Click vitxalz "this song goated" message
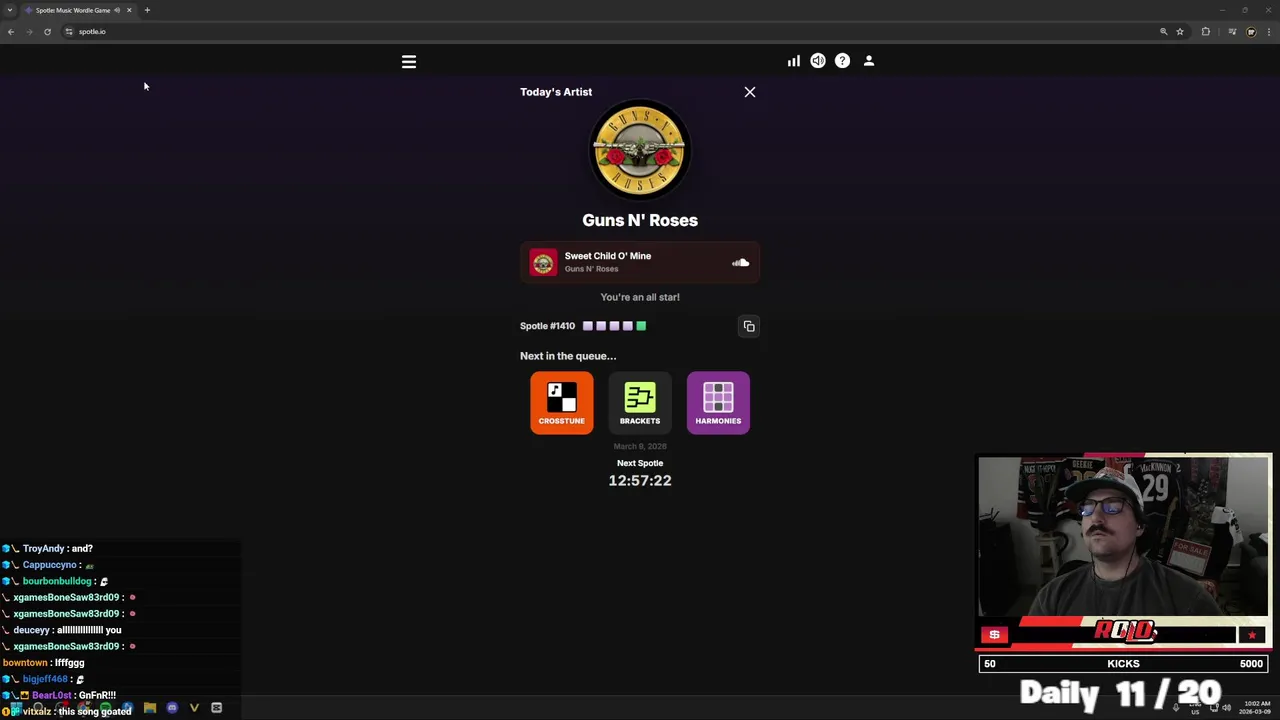This screenshot has width=1280, height=720. [x=67, y=711]
